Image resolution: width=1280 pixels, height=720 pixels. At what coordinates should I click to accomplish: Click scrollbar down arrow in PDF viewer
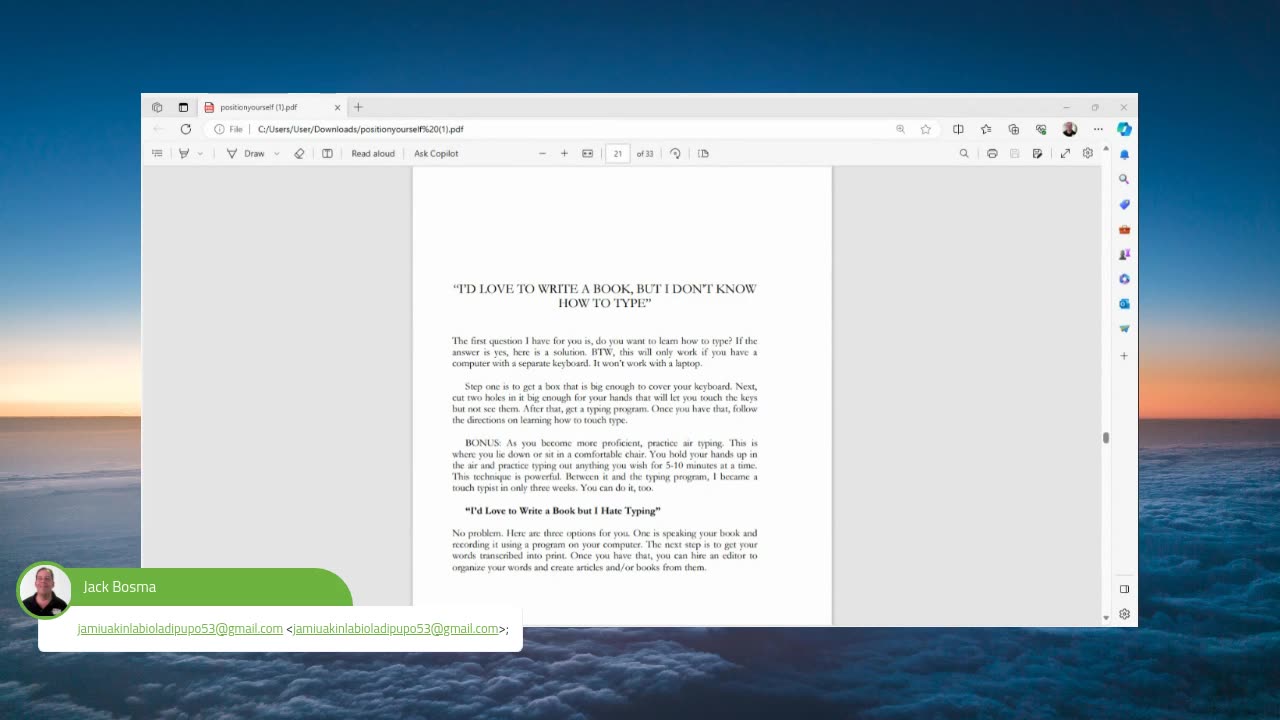[1106, 618]
